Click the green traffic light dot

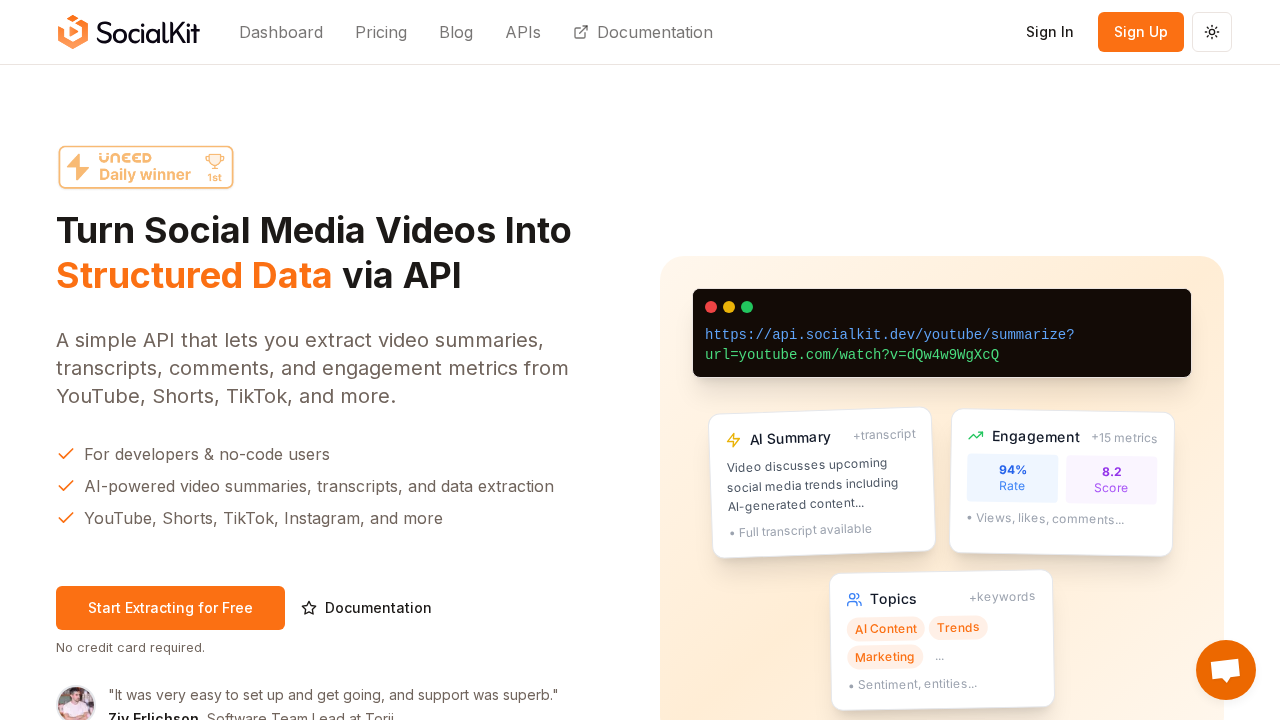pos(747,307)
